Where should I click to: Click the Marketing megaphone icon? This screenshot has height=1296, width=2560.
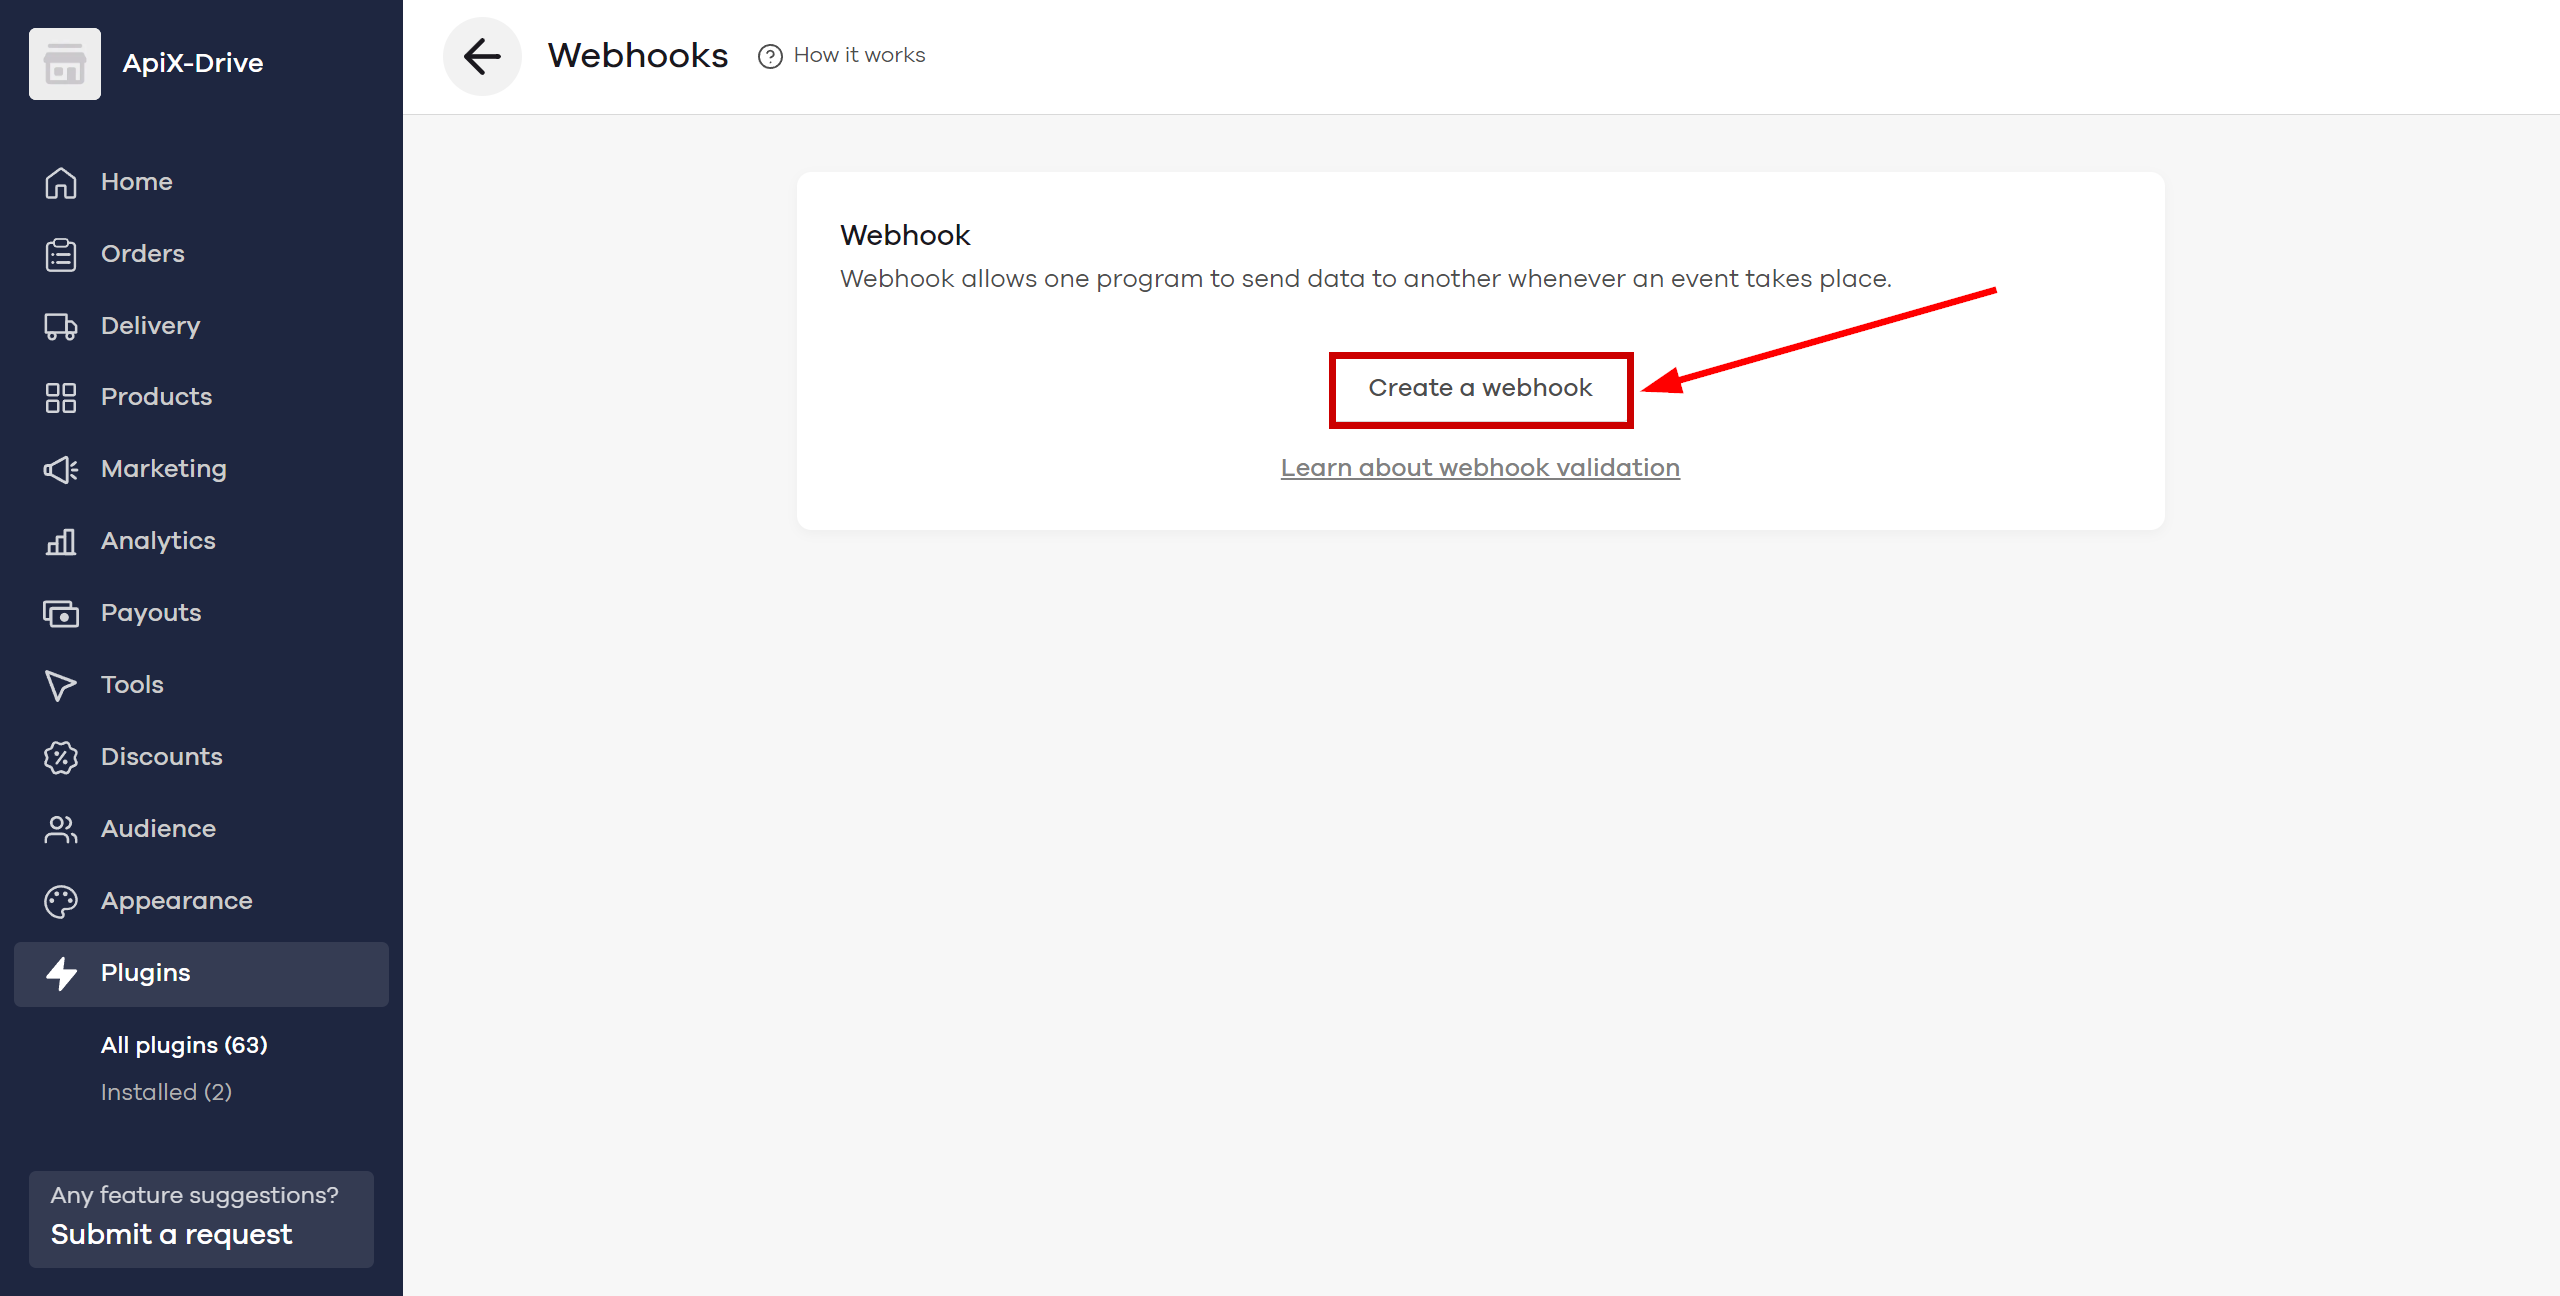tap(61, 469)
